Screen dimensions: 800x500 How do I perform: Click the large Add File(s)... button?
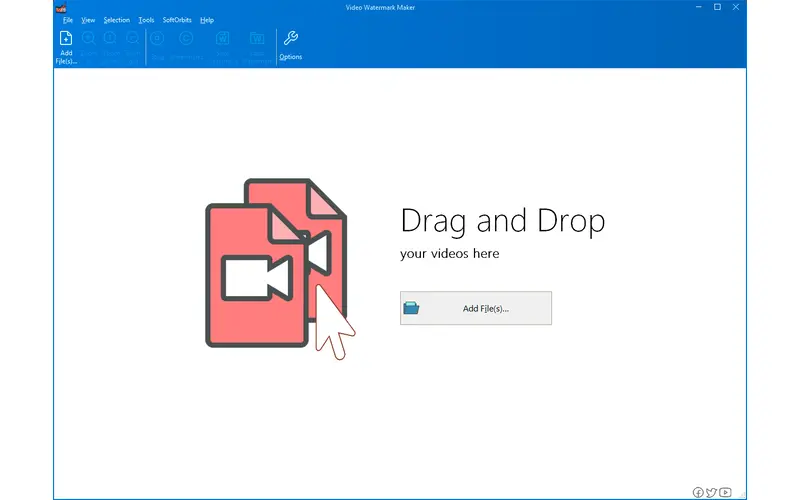[x=476, y=308]
